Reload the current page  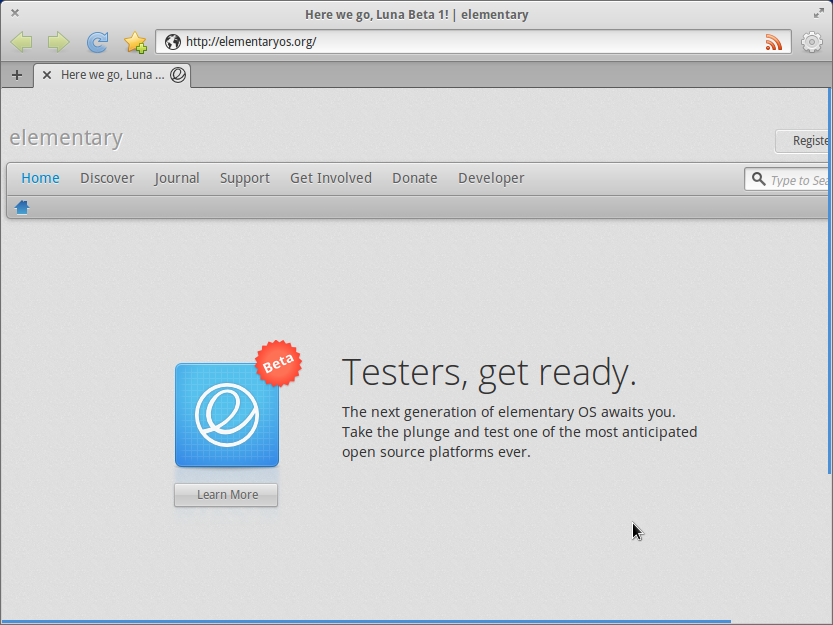[98, 42]
